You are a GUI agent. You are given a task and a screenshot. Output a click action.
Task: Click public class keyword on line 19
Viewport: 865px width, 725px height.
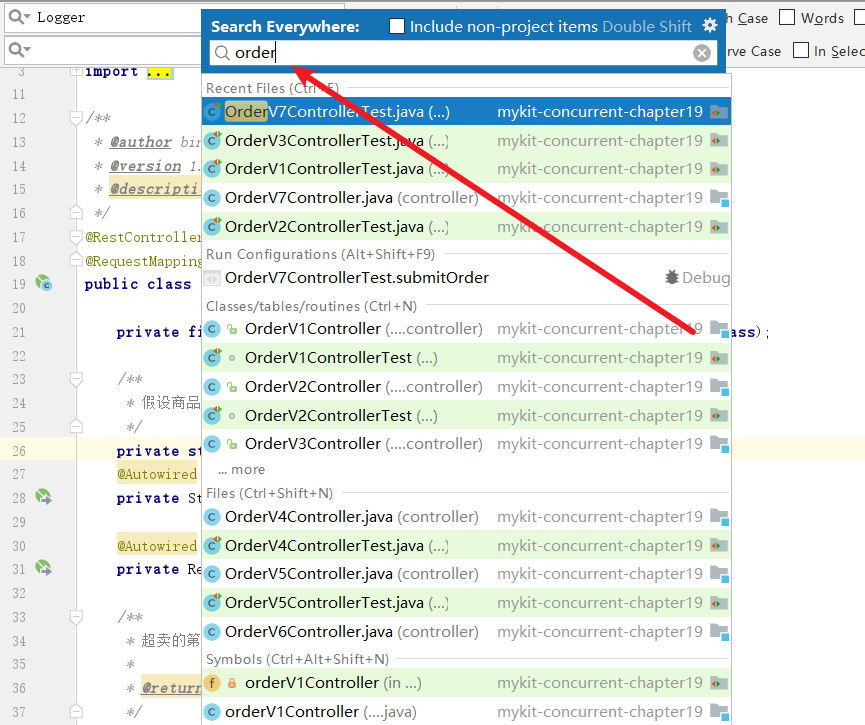[137, 284]
